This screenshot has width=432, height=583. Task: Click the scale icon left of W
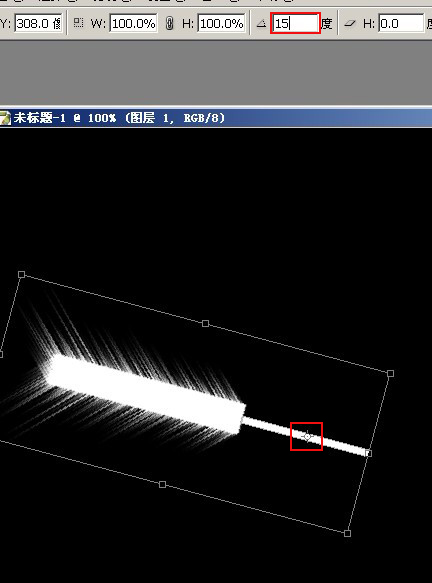point(78,23)
